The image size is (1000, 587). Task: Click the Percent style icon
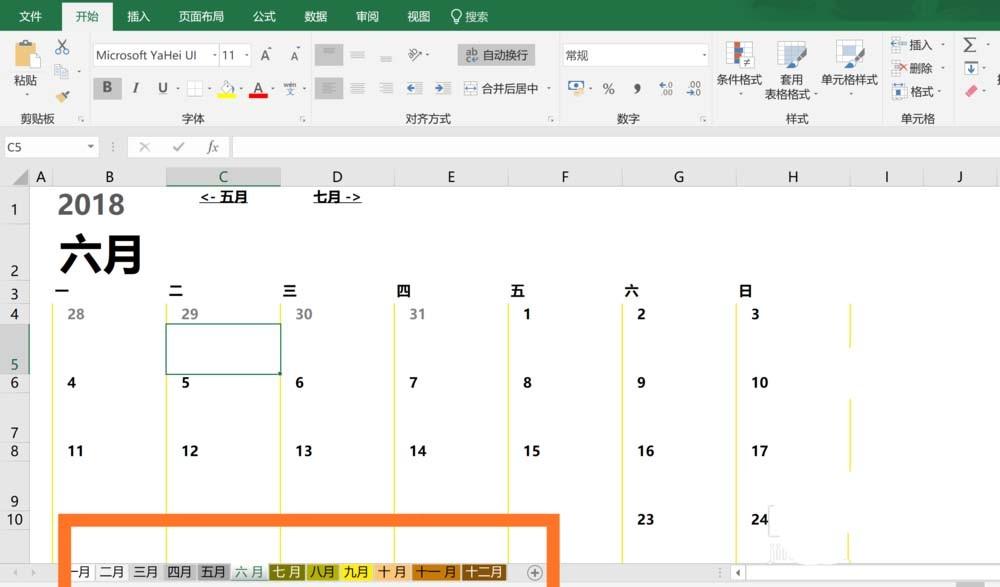[609, 88]
